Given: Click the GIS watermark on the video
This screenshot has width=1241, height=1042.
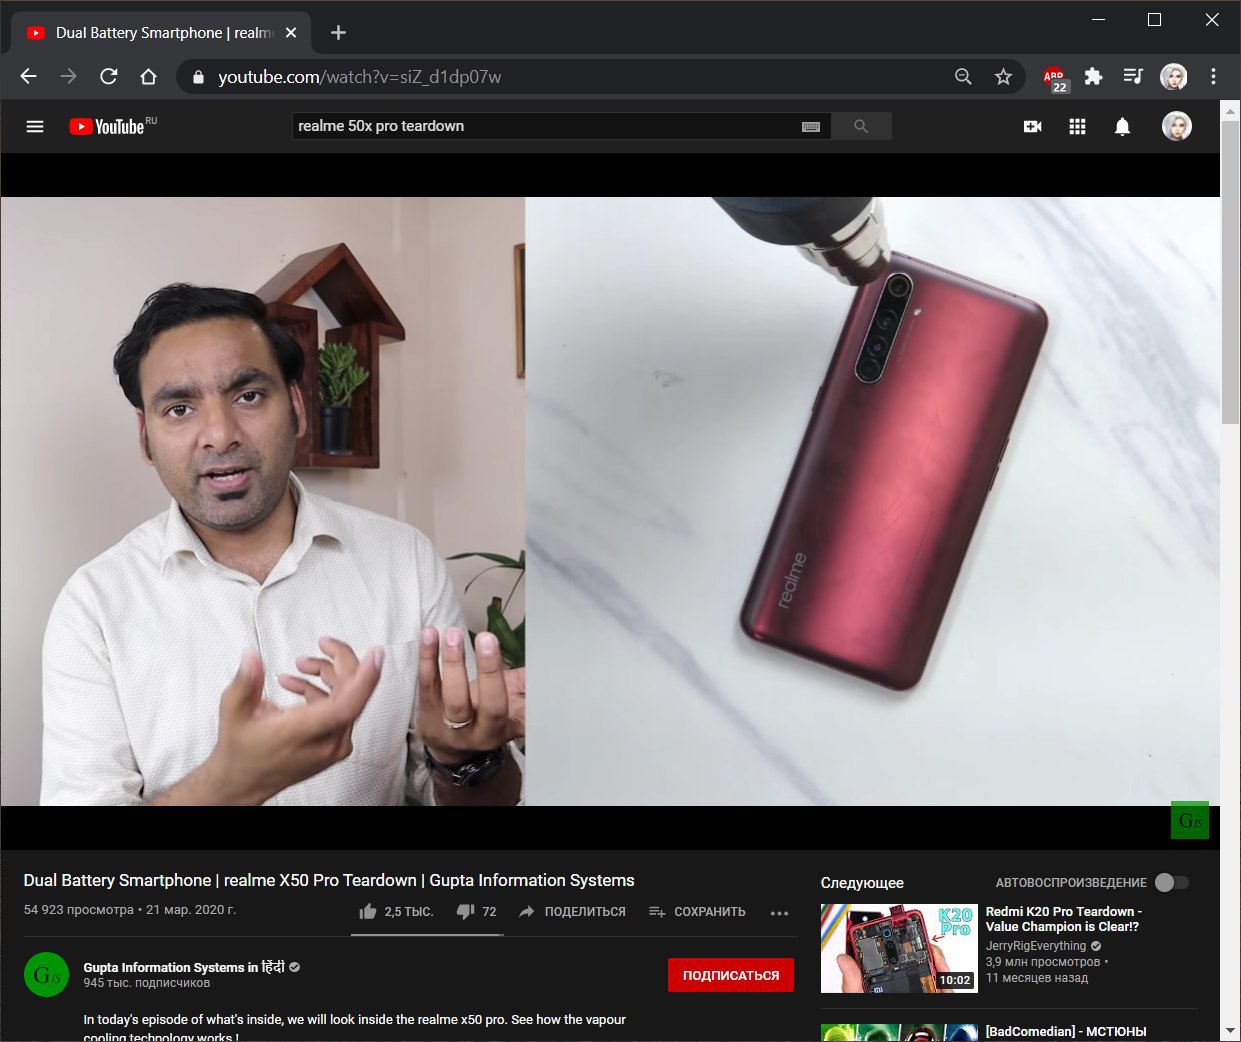Looking at the screenshot, I should coord(1190,820).
